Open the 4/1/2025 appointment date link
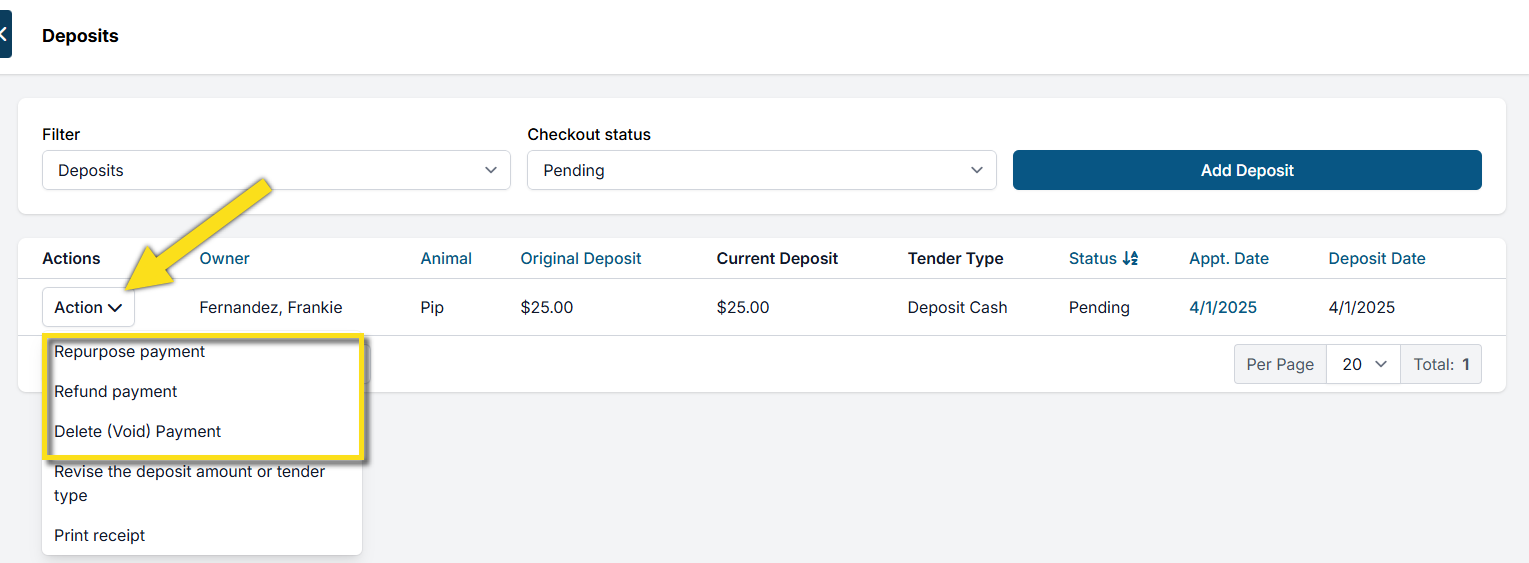Screen dimensions: 1529x563 pyautogui.click(x=1222, y=307)
